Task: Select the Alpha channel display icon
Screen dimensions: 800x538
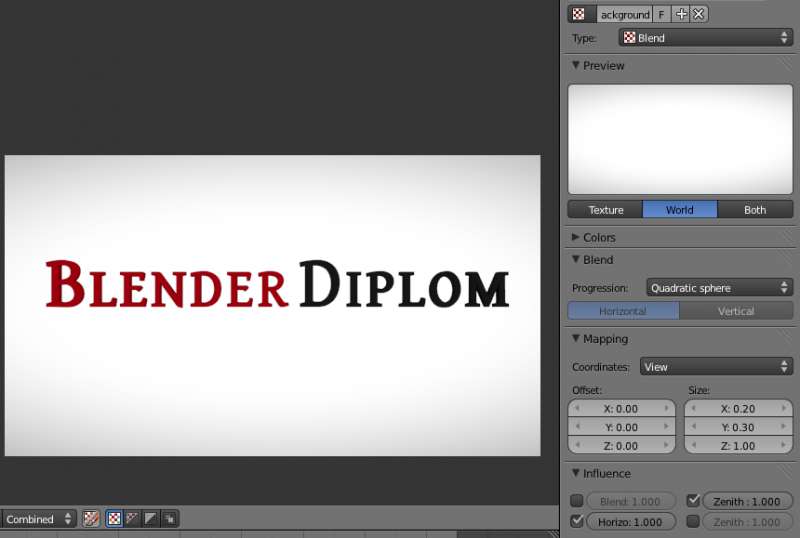Action: pos(151,519)
